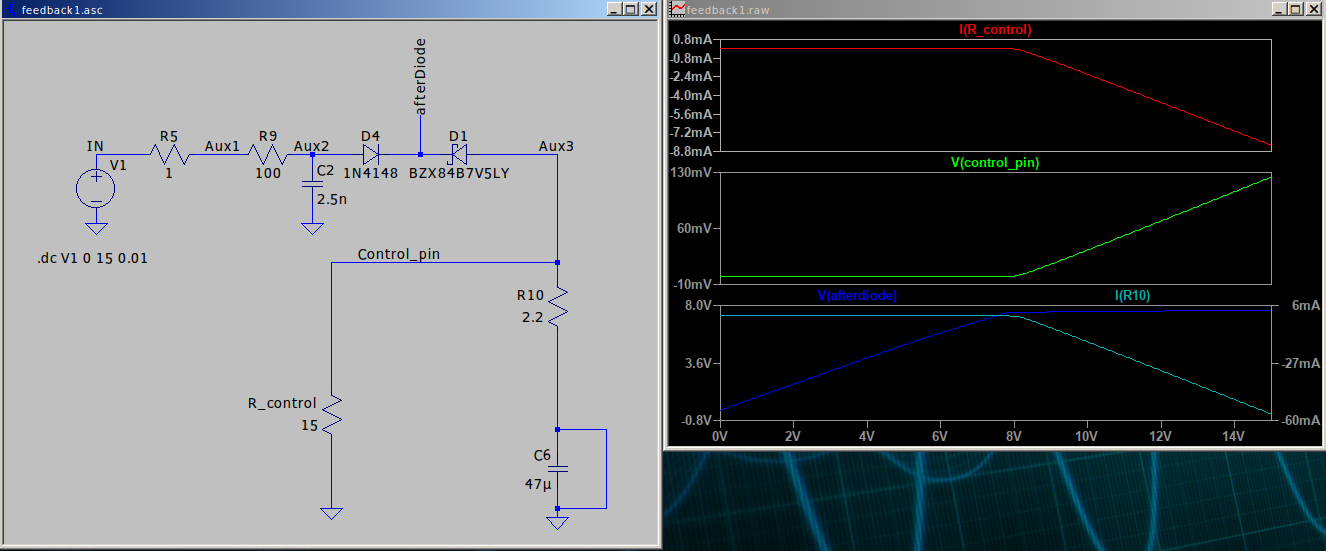This screenshot has width=1326, height=551.
Task: Select the R9 resistor symbol
Action: pos(267,155)
